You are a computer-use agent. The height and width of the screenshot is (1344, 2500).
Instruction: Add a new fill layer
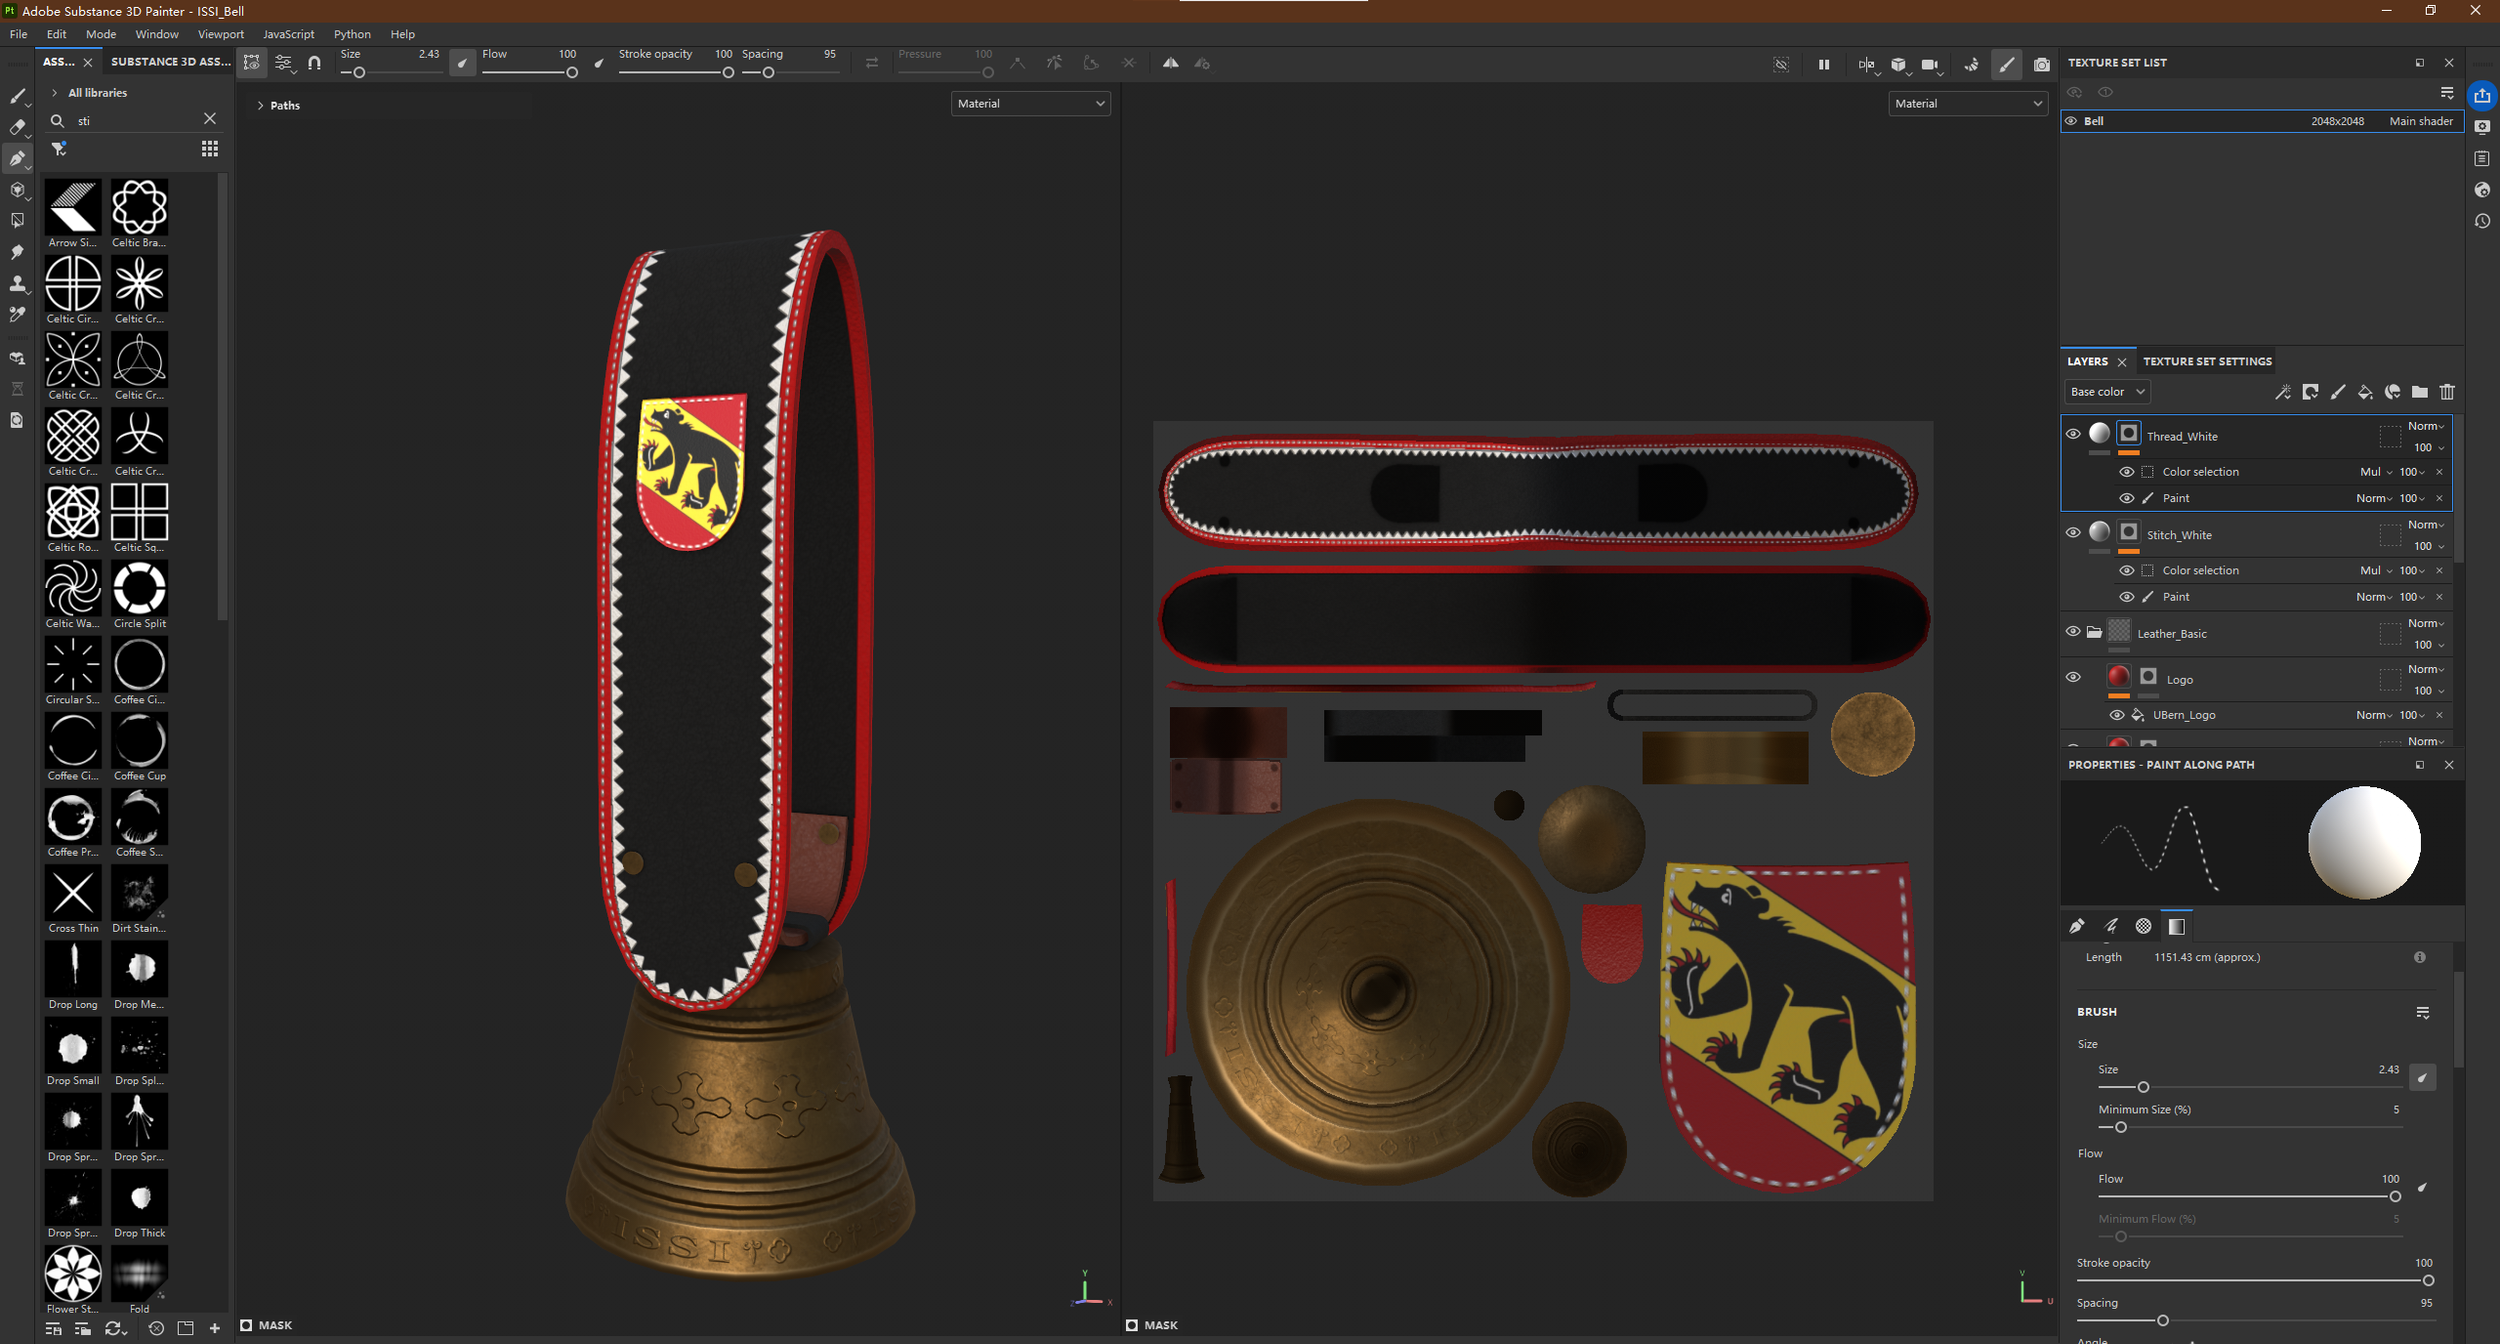2365,392
